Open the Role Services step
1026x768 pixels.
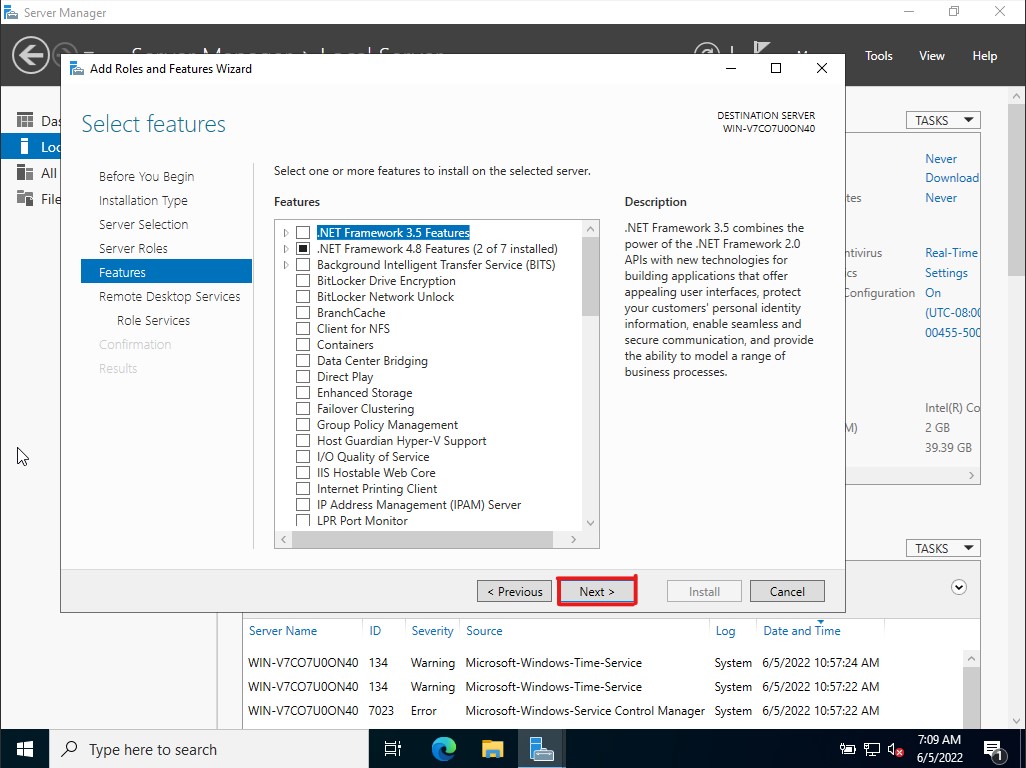click(x=153, y=321)
